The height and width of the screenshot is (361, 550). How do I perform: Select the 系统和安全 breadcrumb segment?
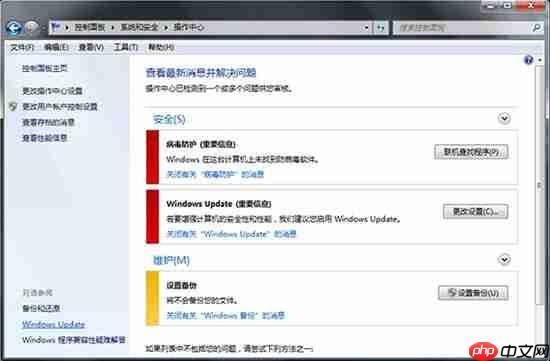click(x=139, y=27)
